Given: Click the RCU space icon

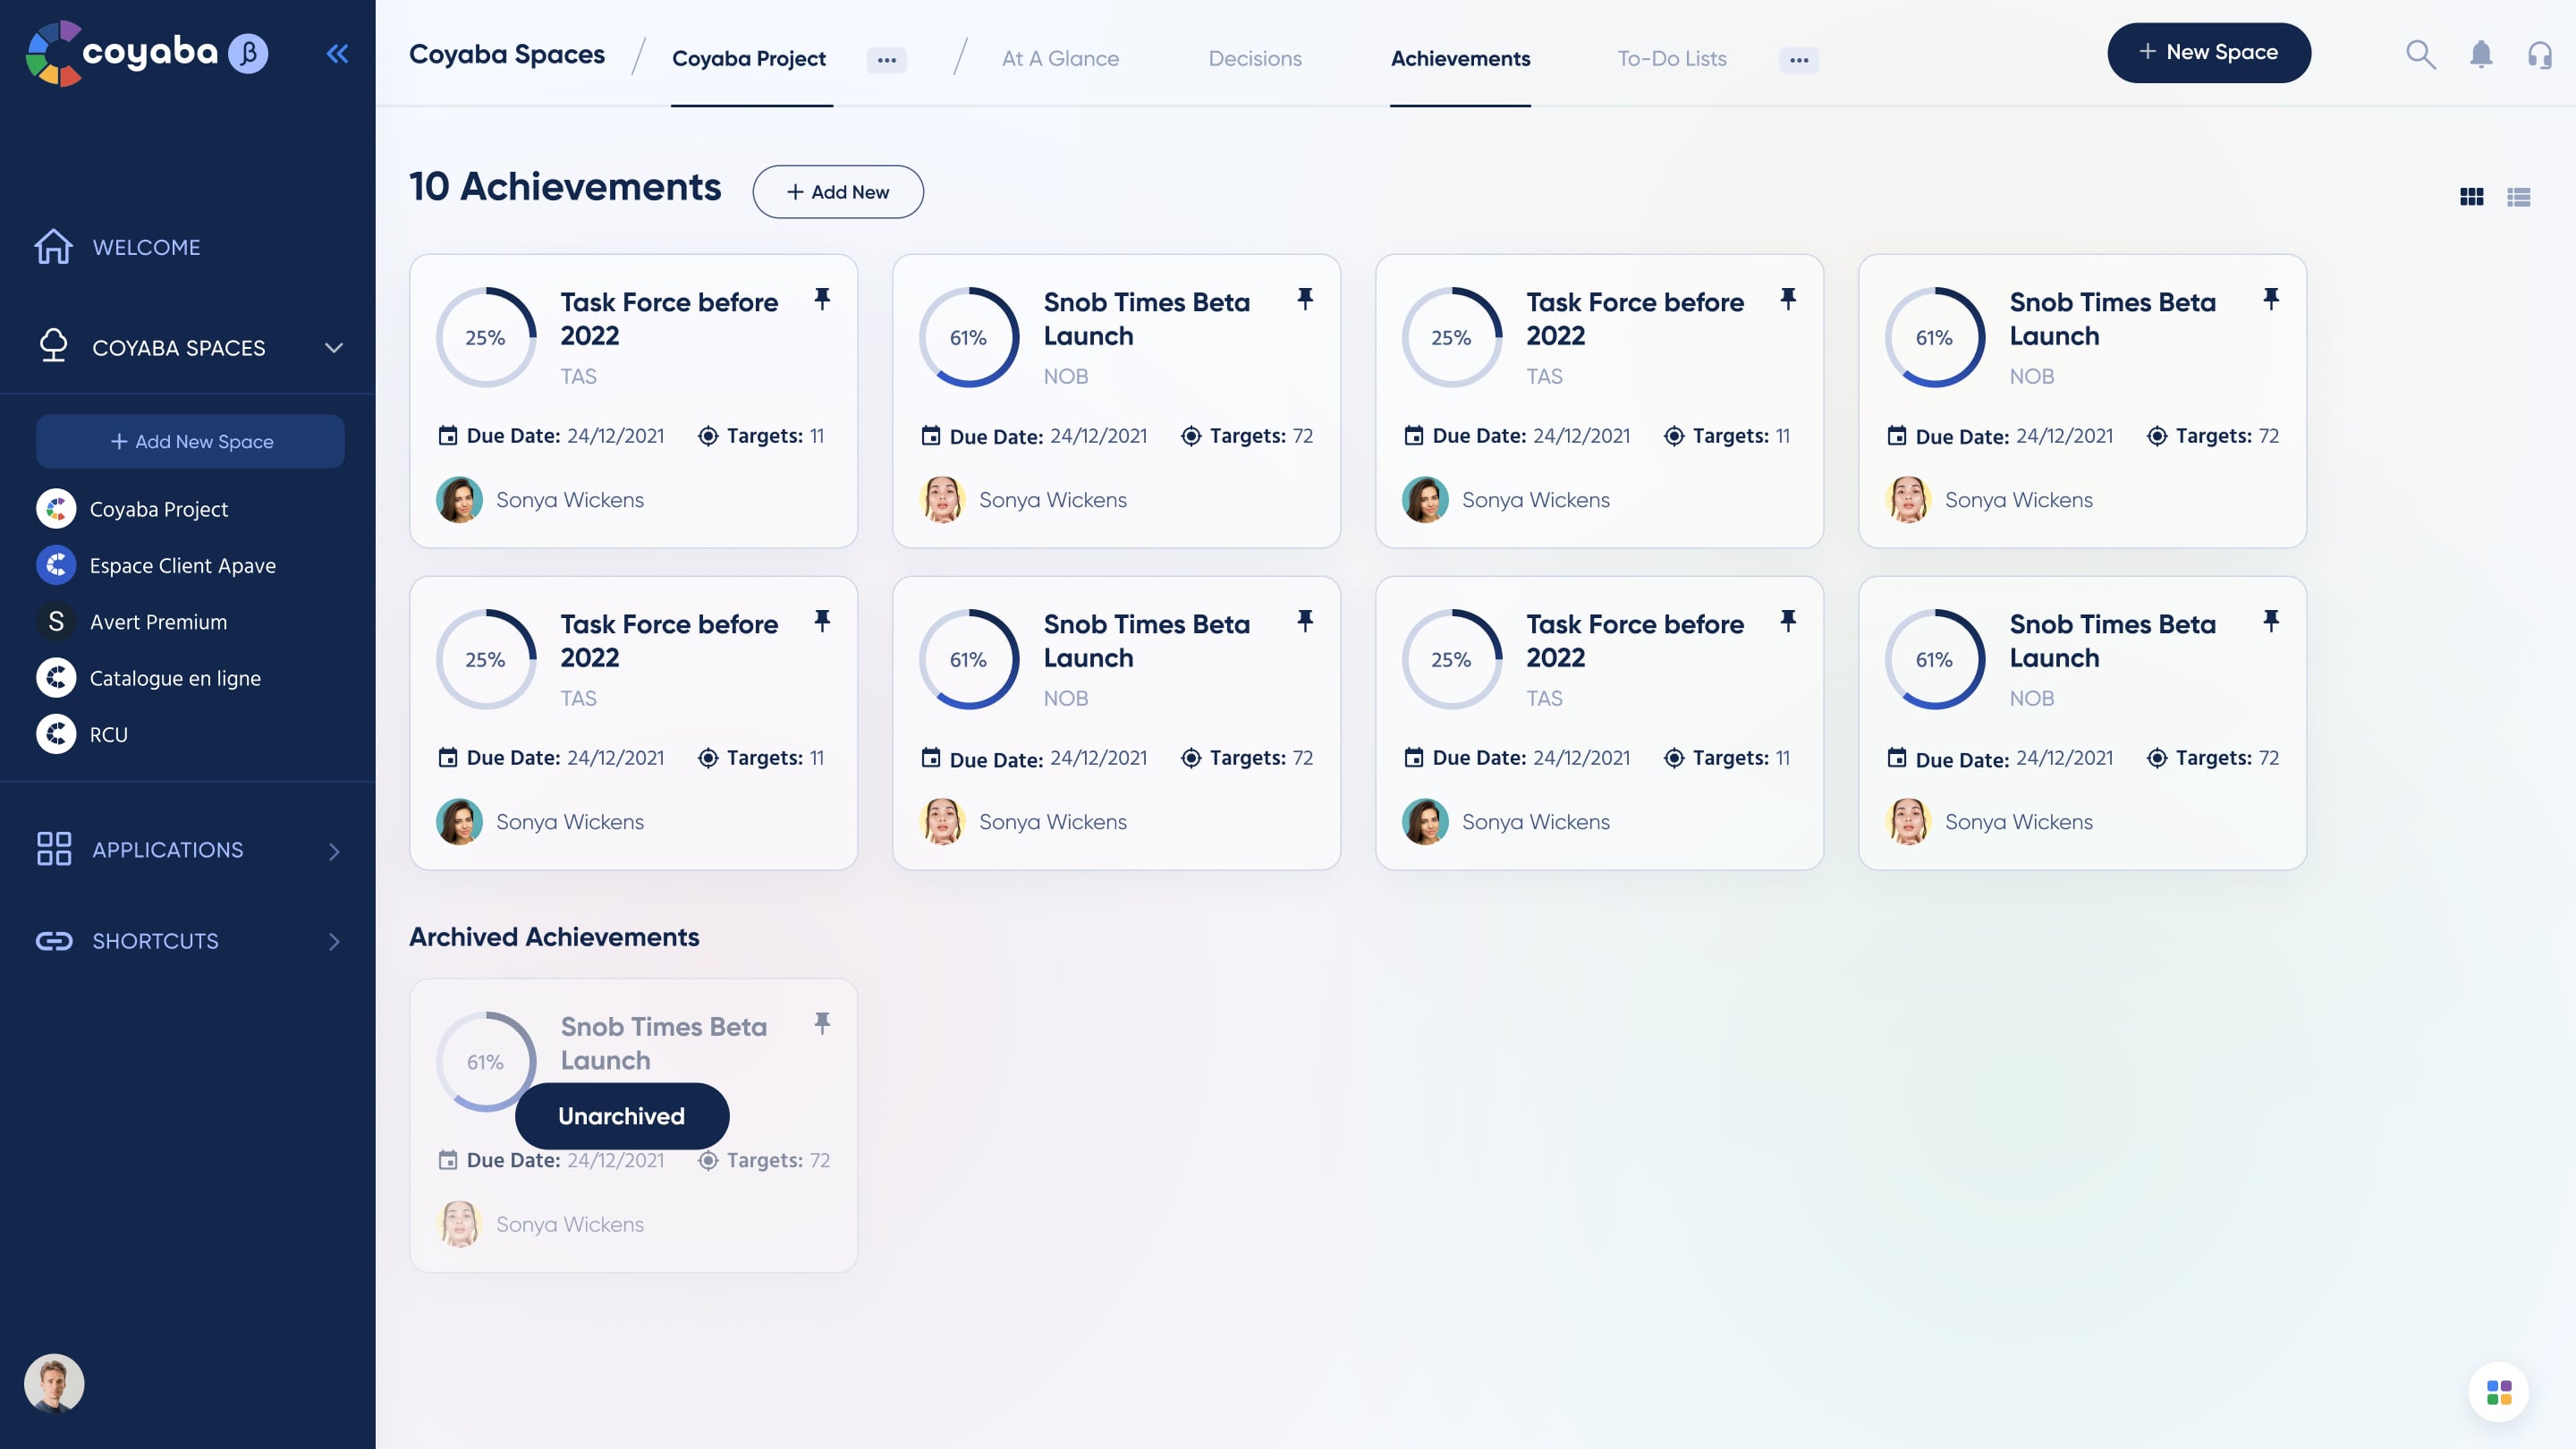Looking at the screenshot, I should tap(56, 734).
